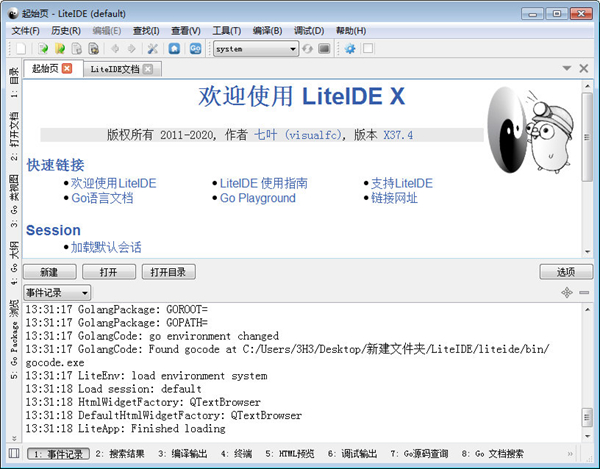
Task: Click the New file toolbar icon
Action: coord(21,49)
